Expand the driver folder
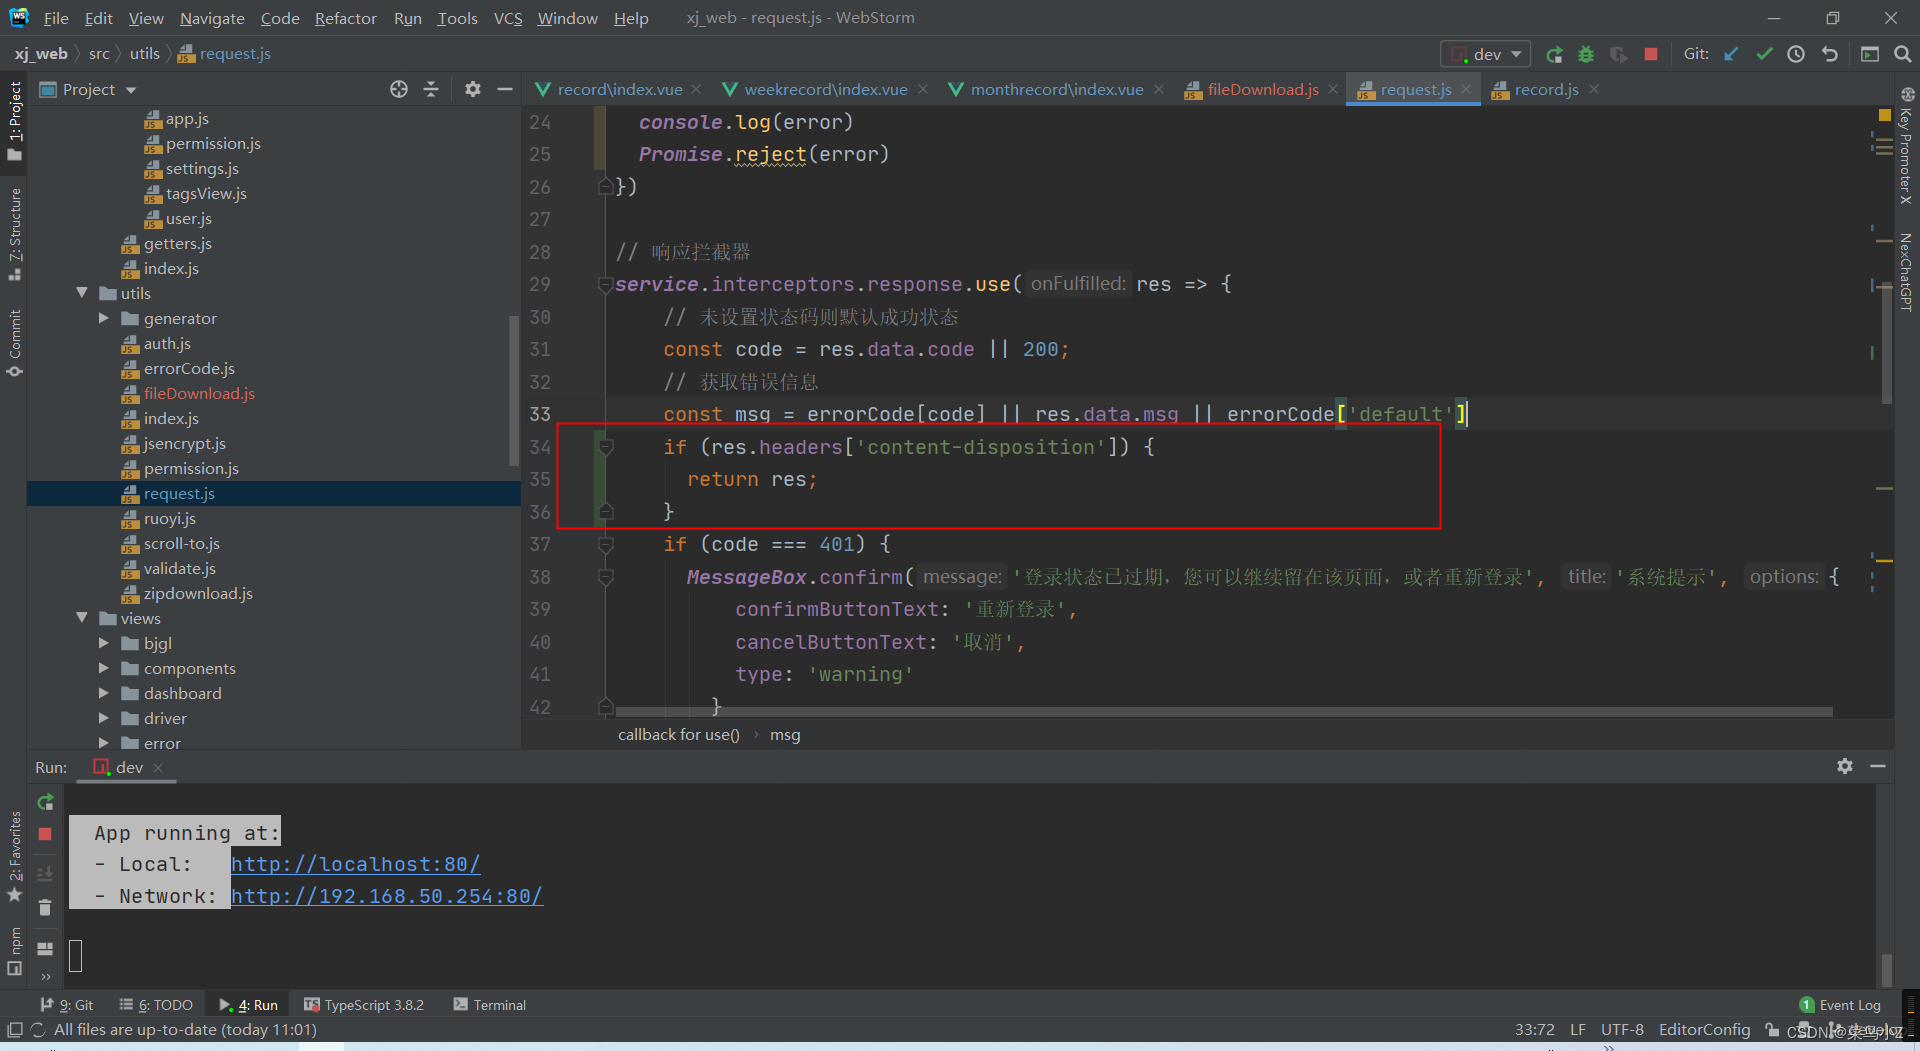1920x1051 pixels. coord(103,718)
